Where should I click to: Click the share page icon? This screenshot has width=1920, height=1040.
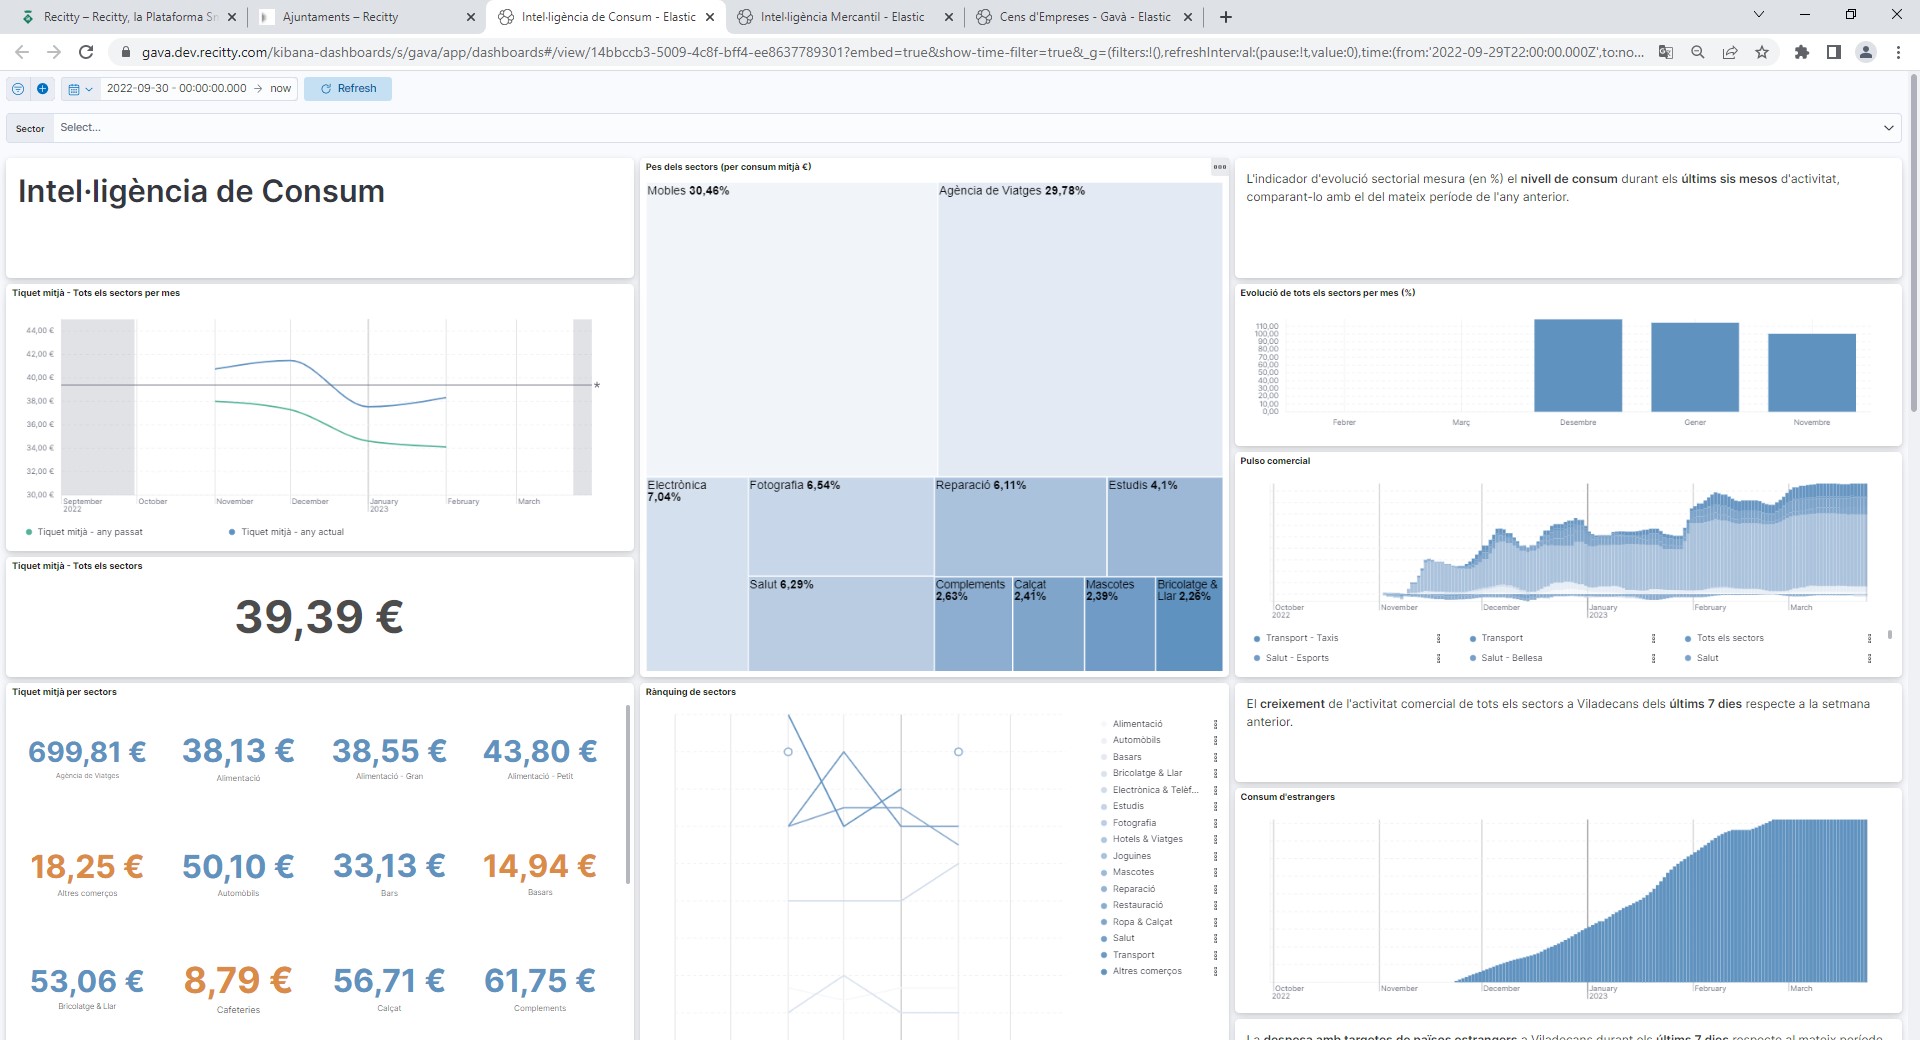pos(1730,52)
